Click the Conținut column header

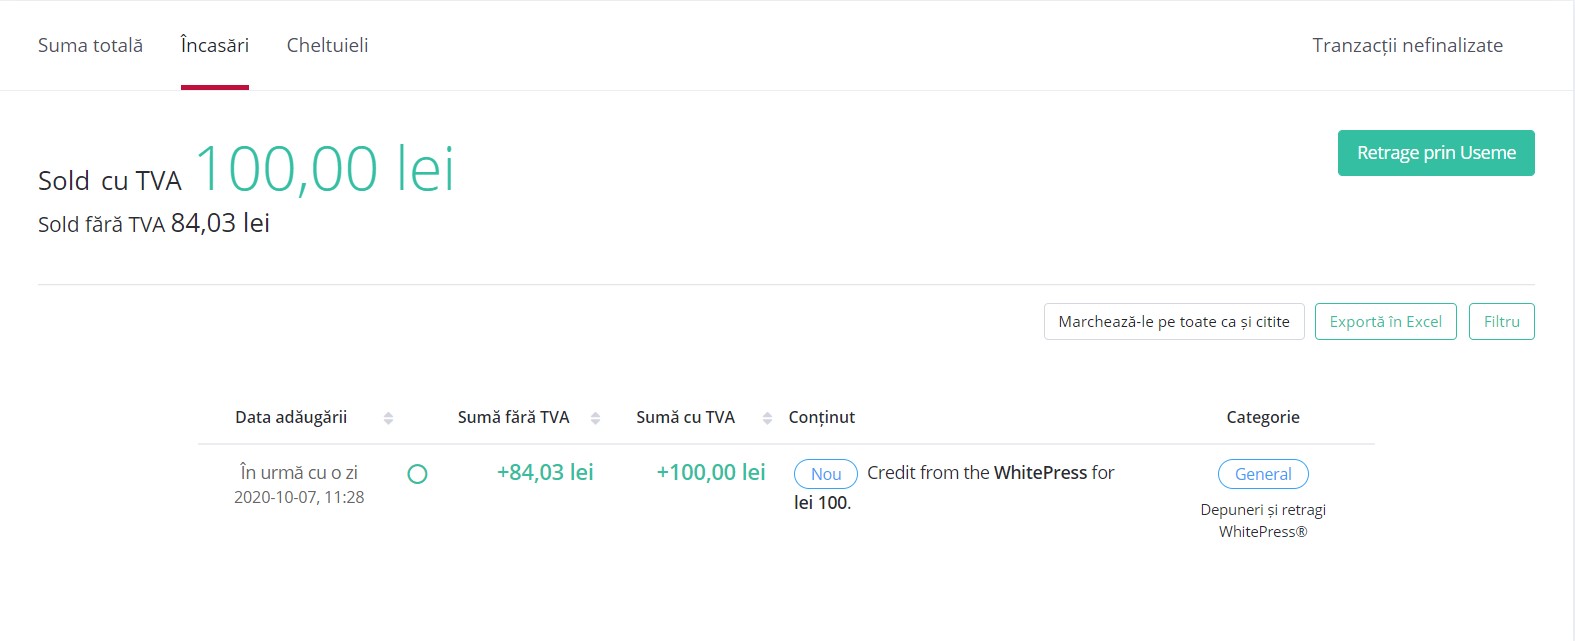tap(821, 417)
